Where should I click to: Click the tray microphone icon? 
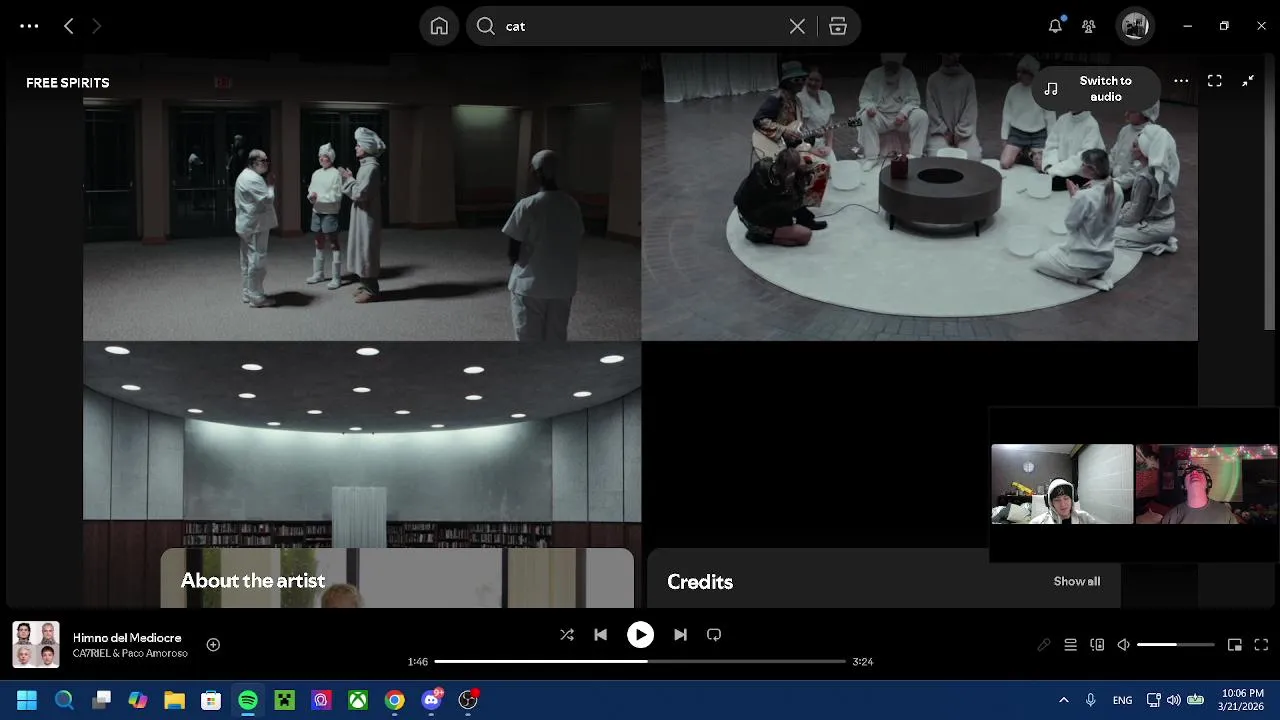click(x=1091, y=700)
